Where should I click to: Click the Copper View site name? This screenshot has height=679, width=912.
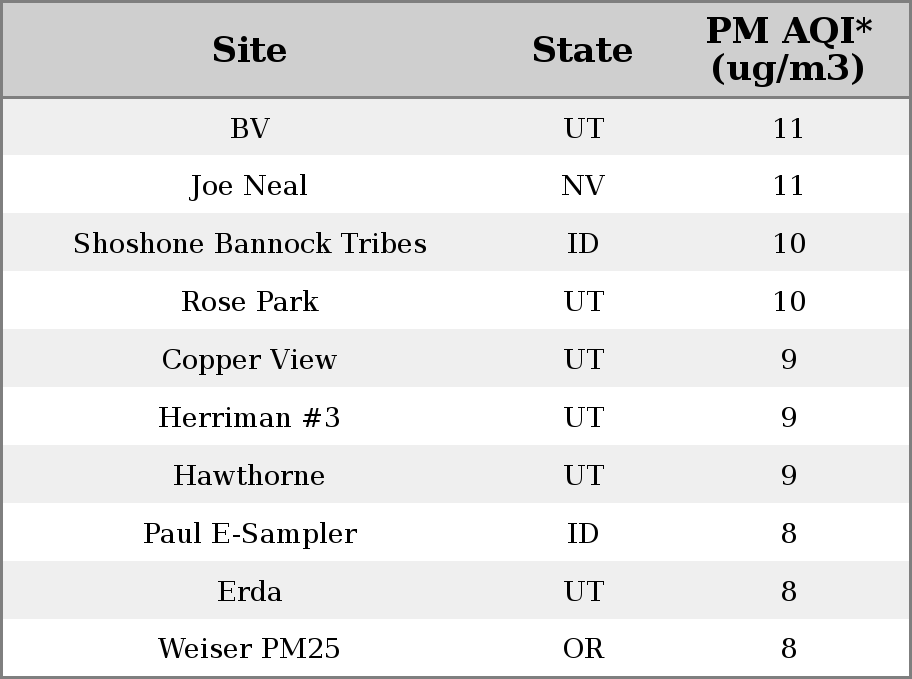[x=250, y=360]
